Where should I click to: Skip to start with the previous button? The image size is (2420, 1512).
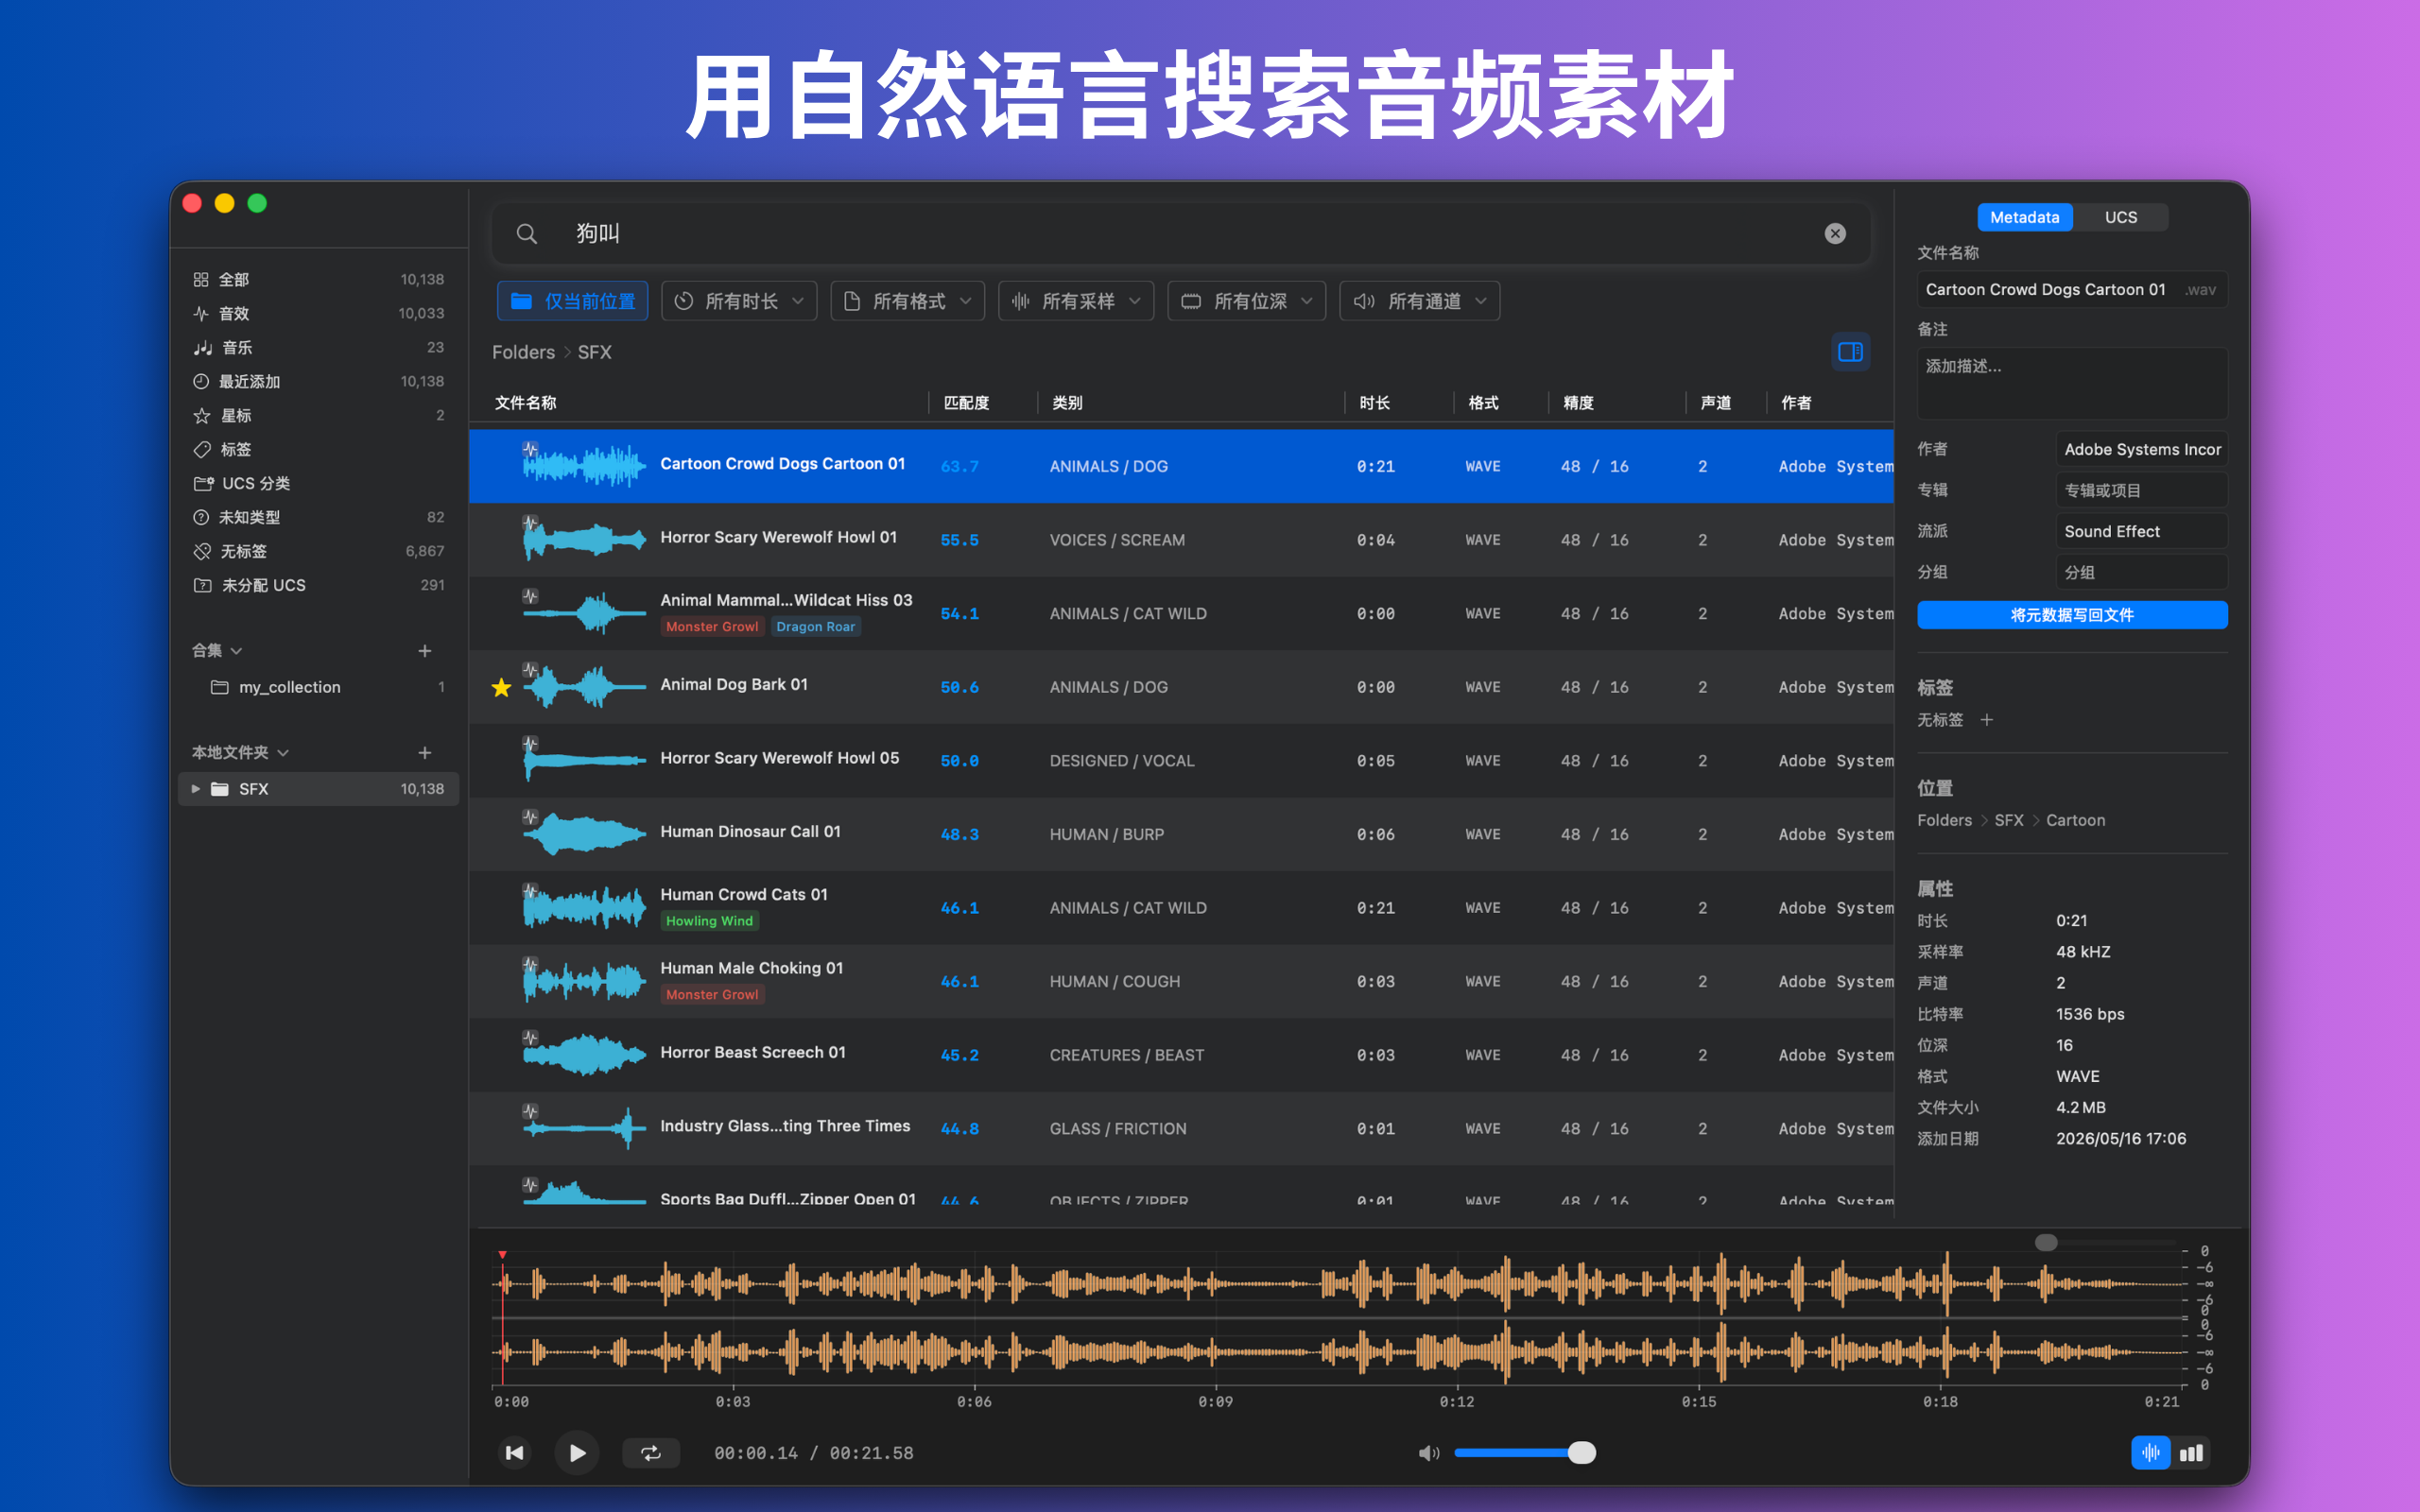tap(515, 1453)
